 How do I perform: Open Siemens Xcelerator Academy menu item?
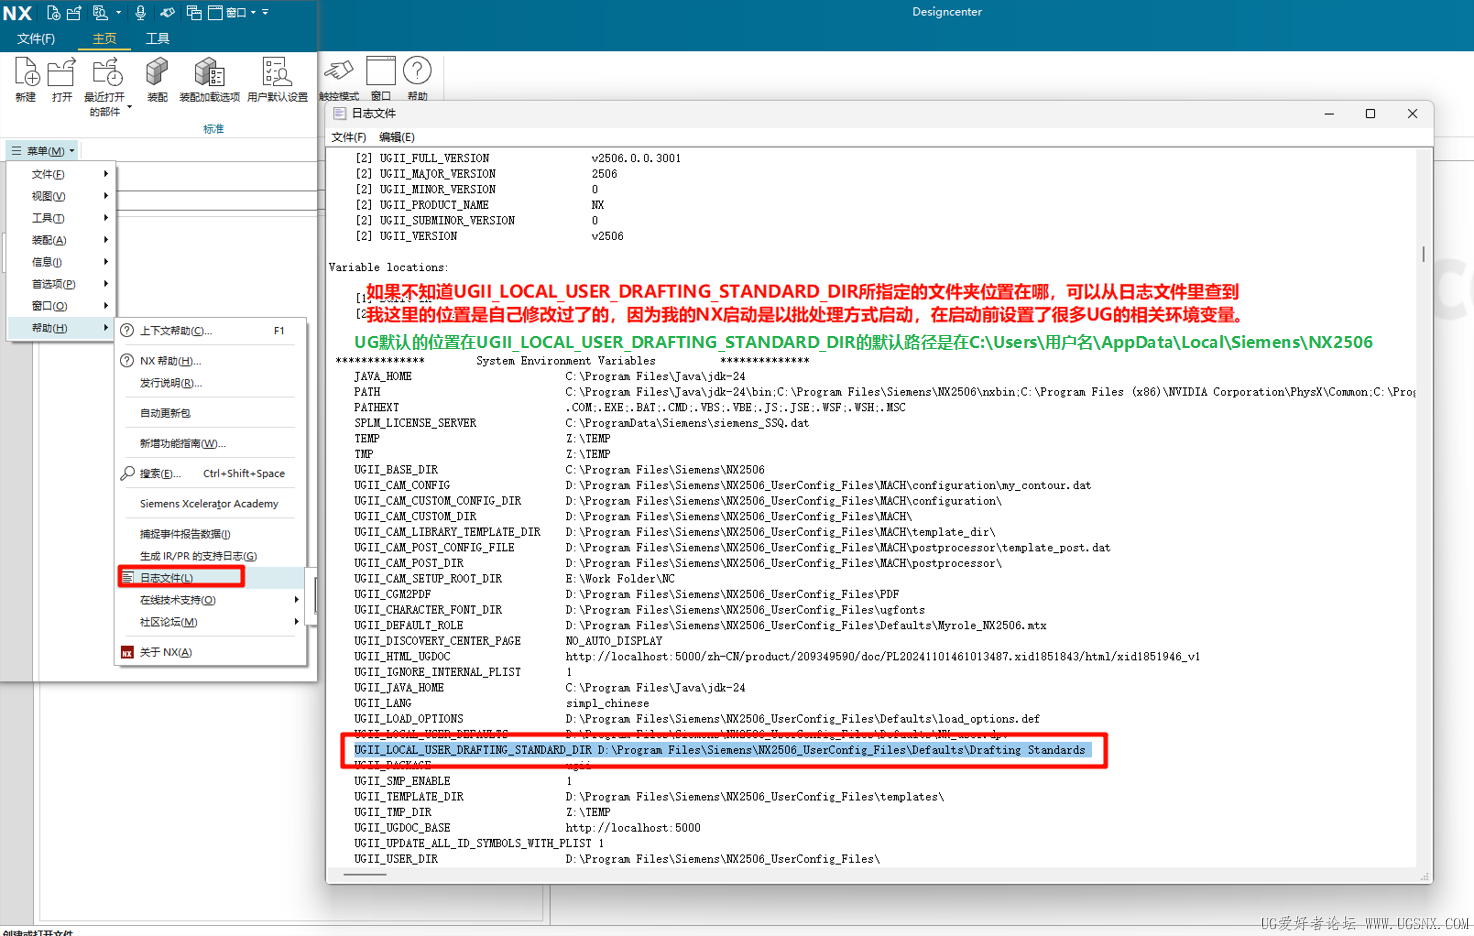[x=210, y=504]
